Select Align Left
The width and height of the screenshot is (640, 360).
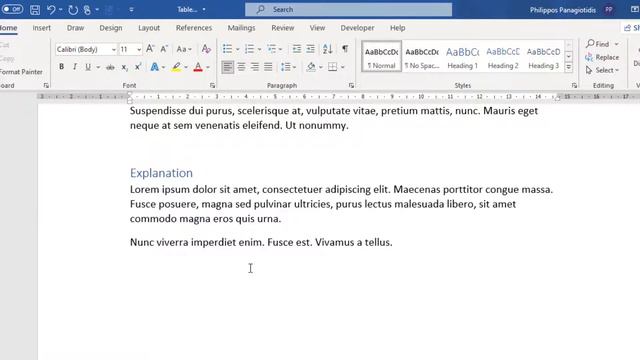pyautogui.click(x=228, y=67)
